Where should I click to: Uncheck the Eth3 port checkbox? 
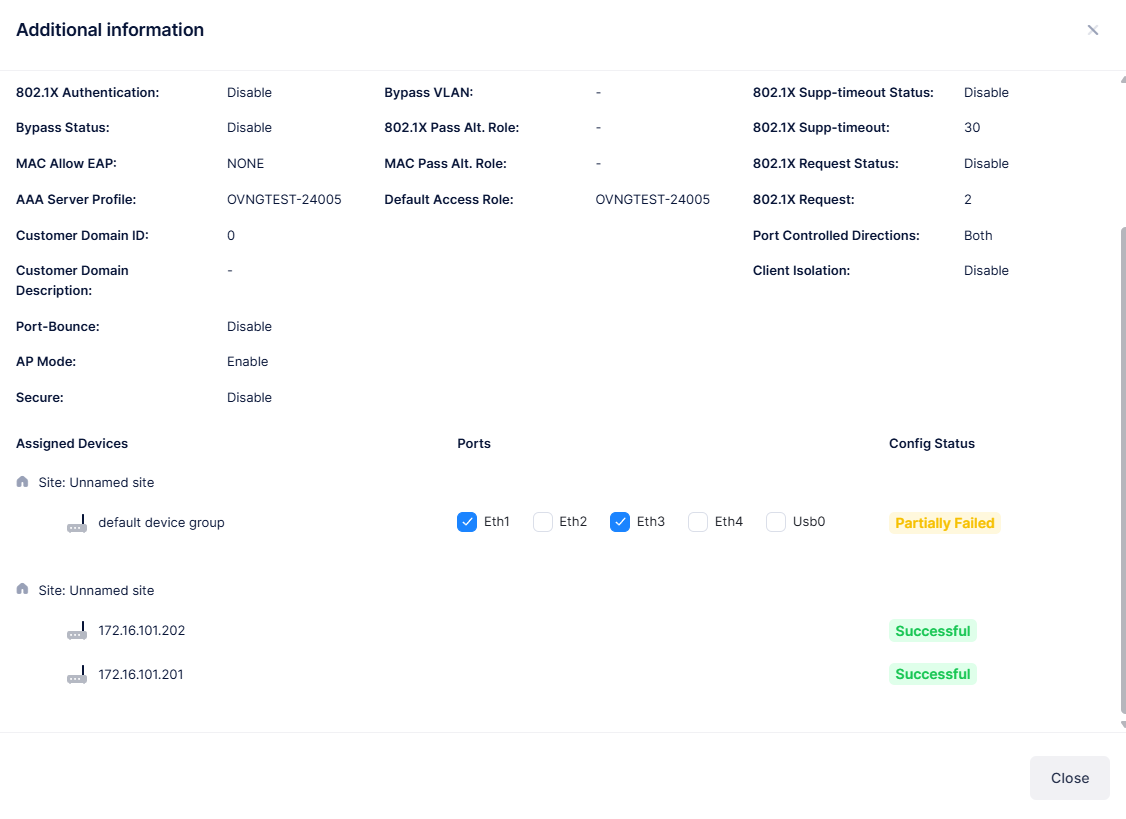620,521
